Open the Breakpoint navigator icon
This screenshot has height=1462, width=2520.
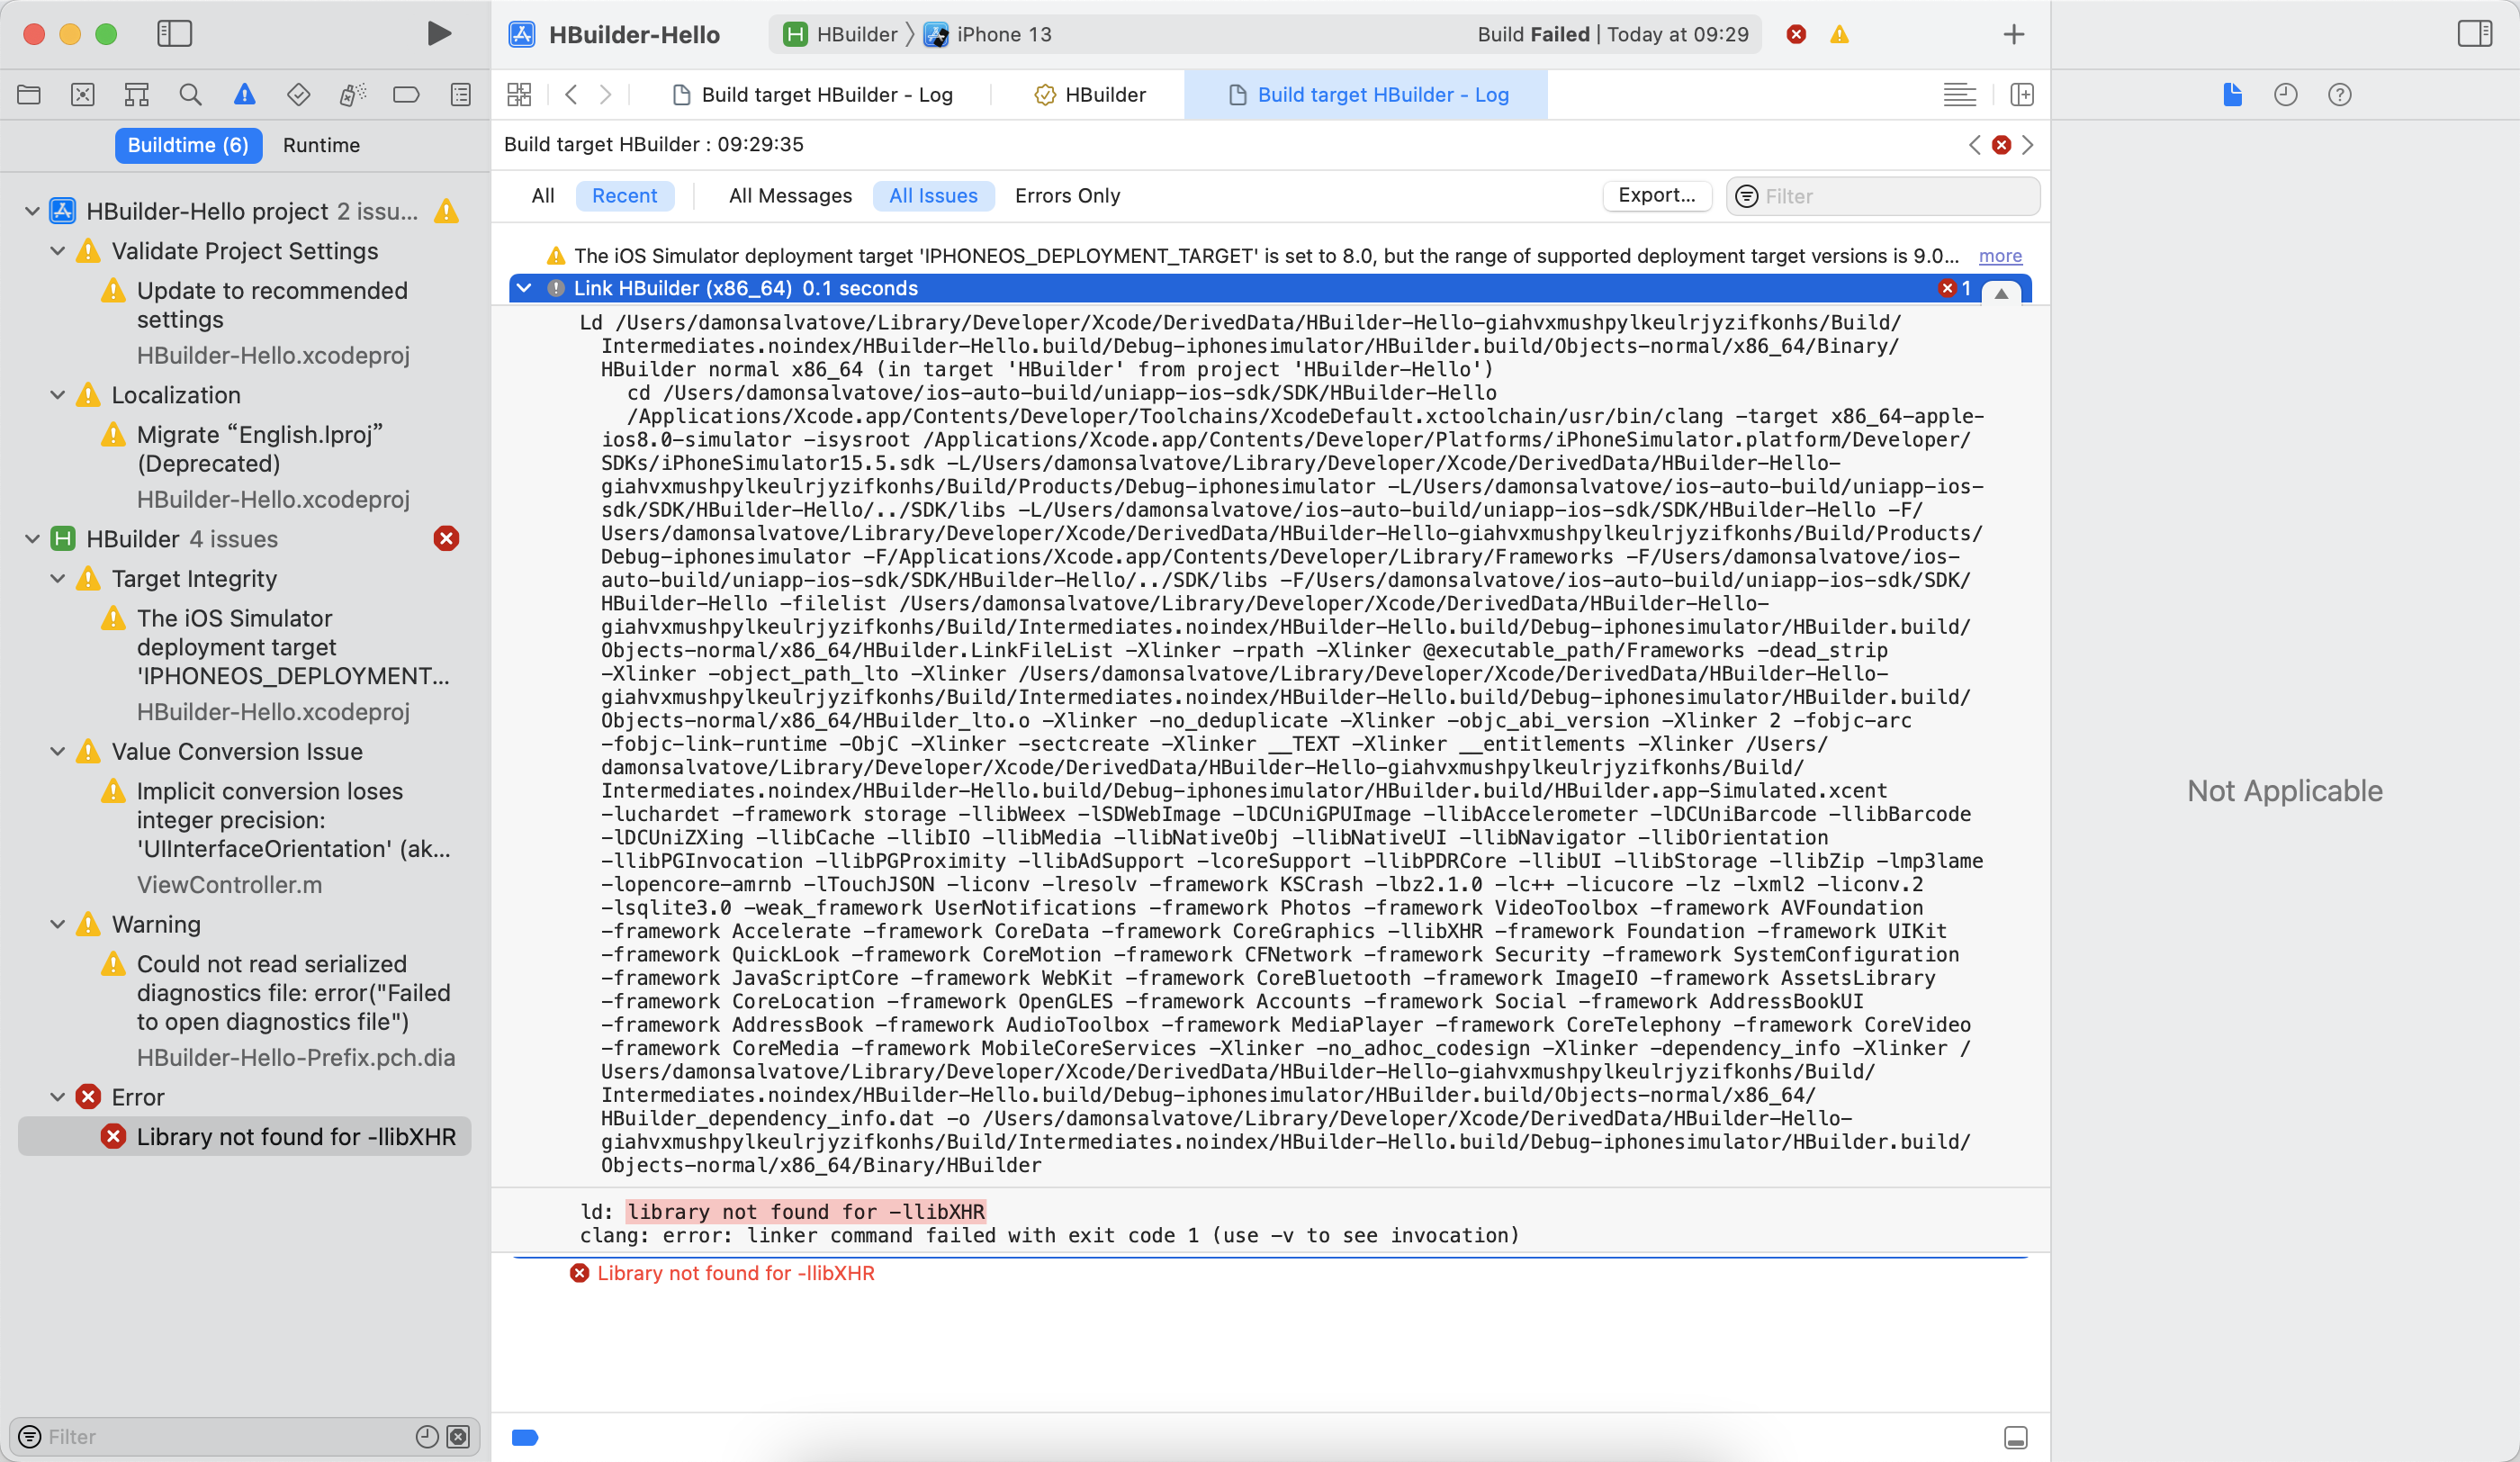(x=406, y=95)
